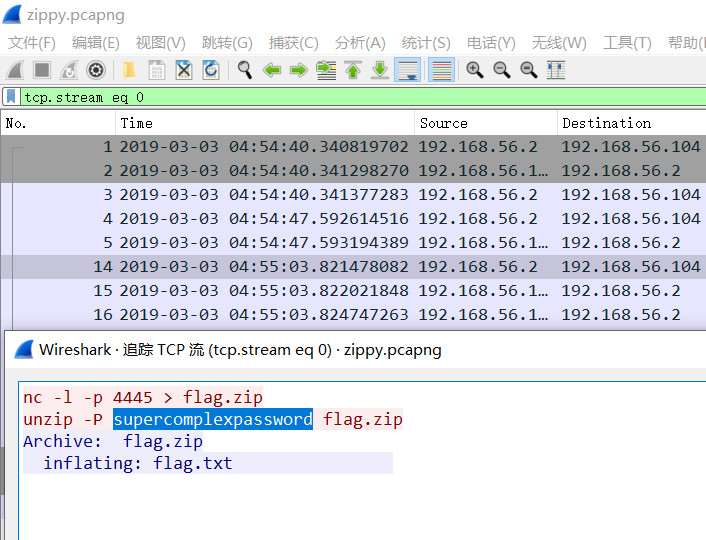Open the 工具(T) menu
This screenshot has width=706, height=540.
tap(627, 43)
